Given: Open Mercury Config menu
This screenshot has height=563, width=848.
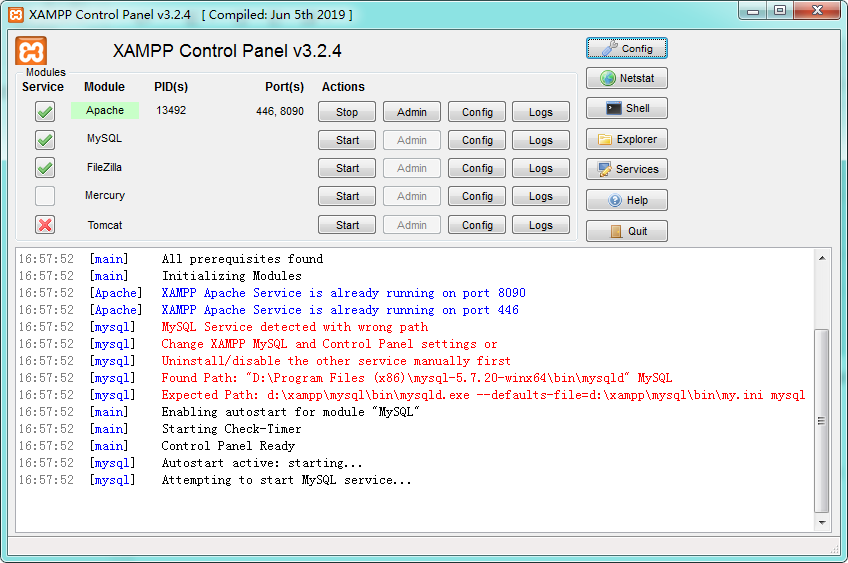Looking at the screenshot, I should (477, 196).
